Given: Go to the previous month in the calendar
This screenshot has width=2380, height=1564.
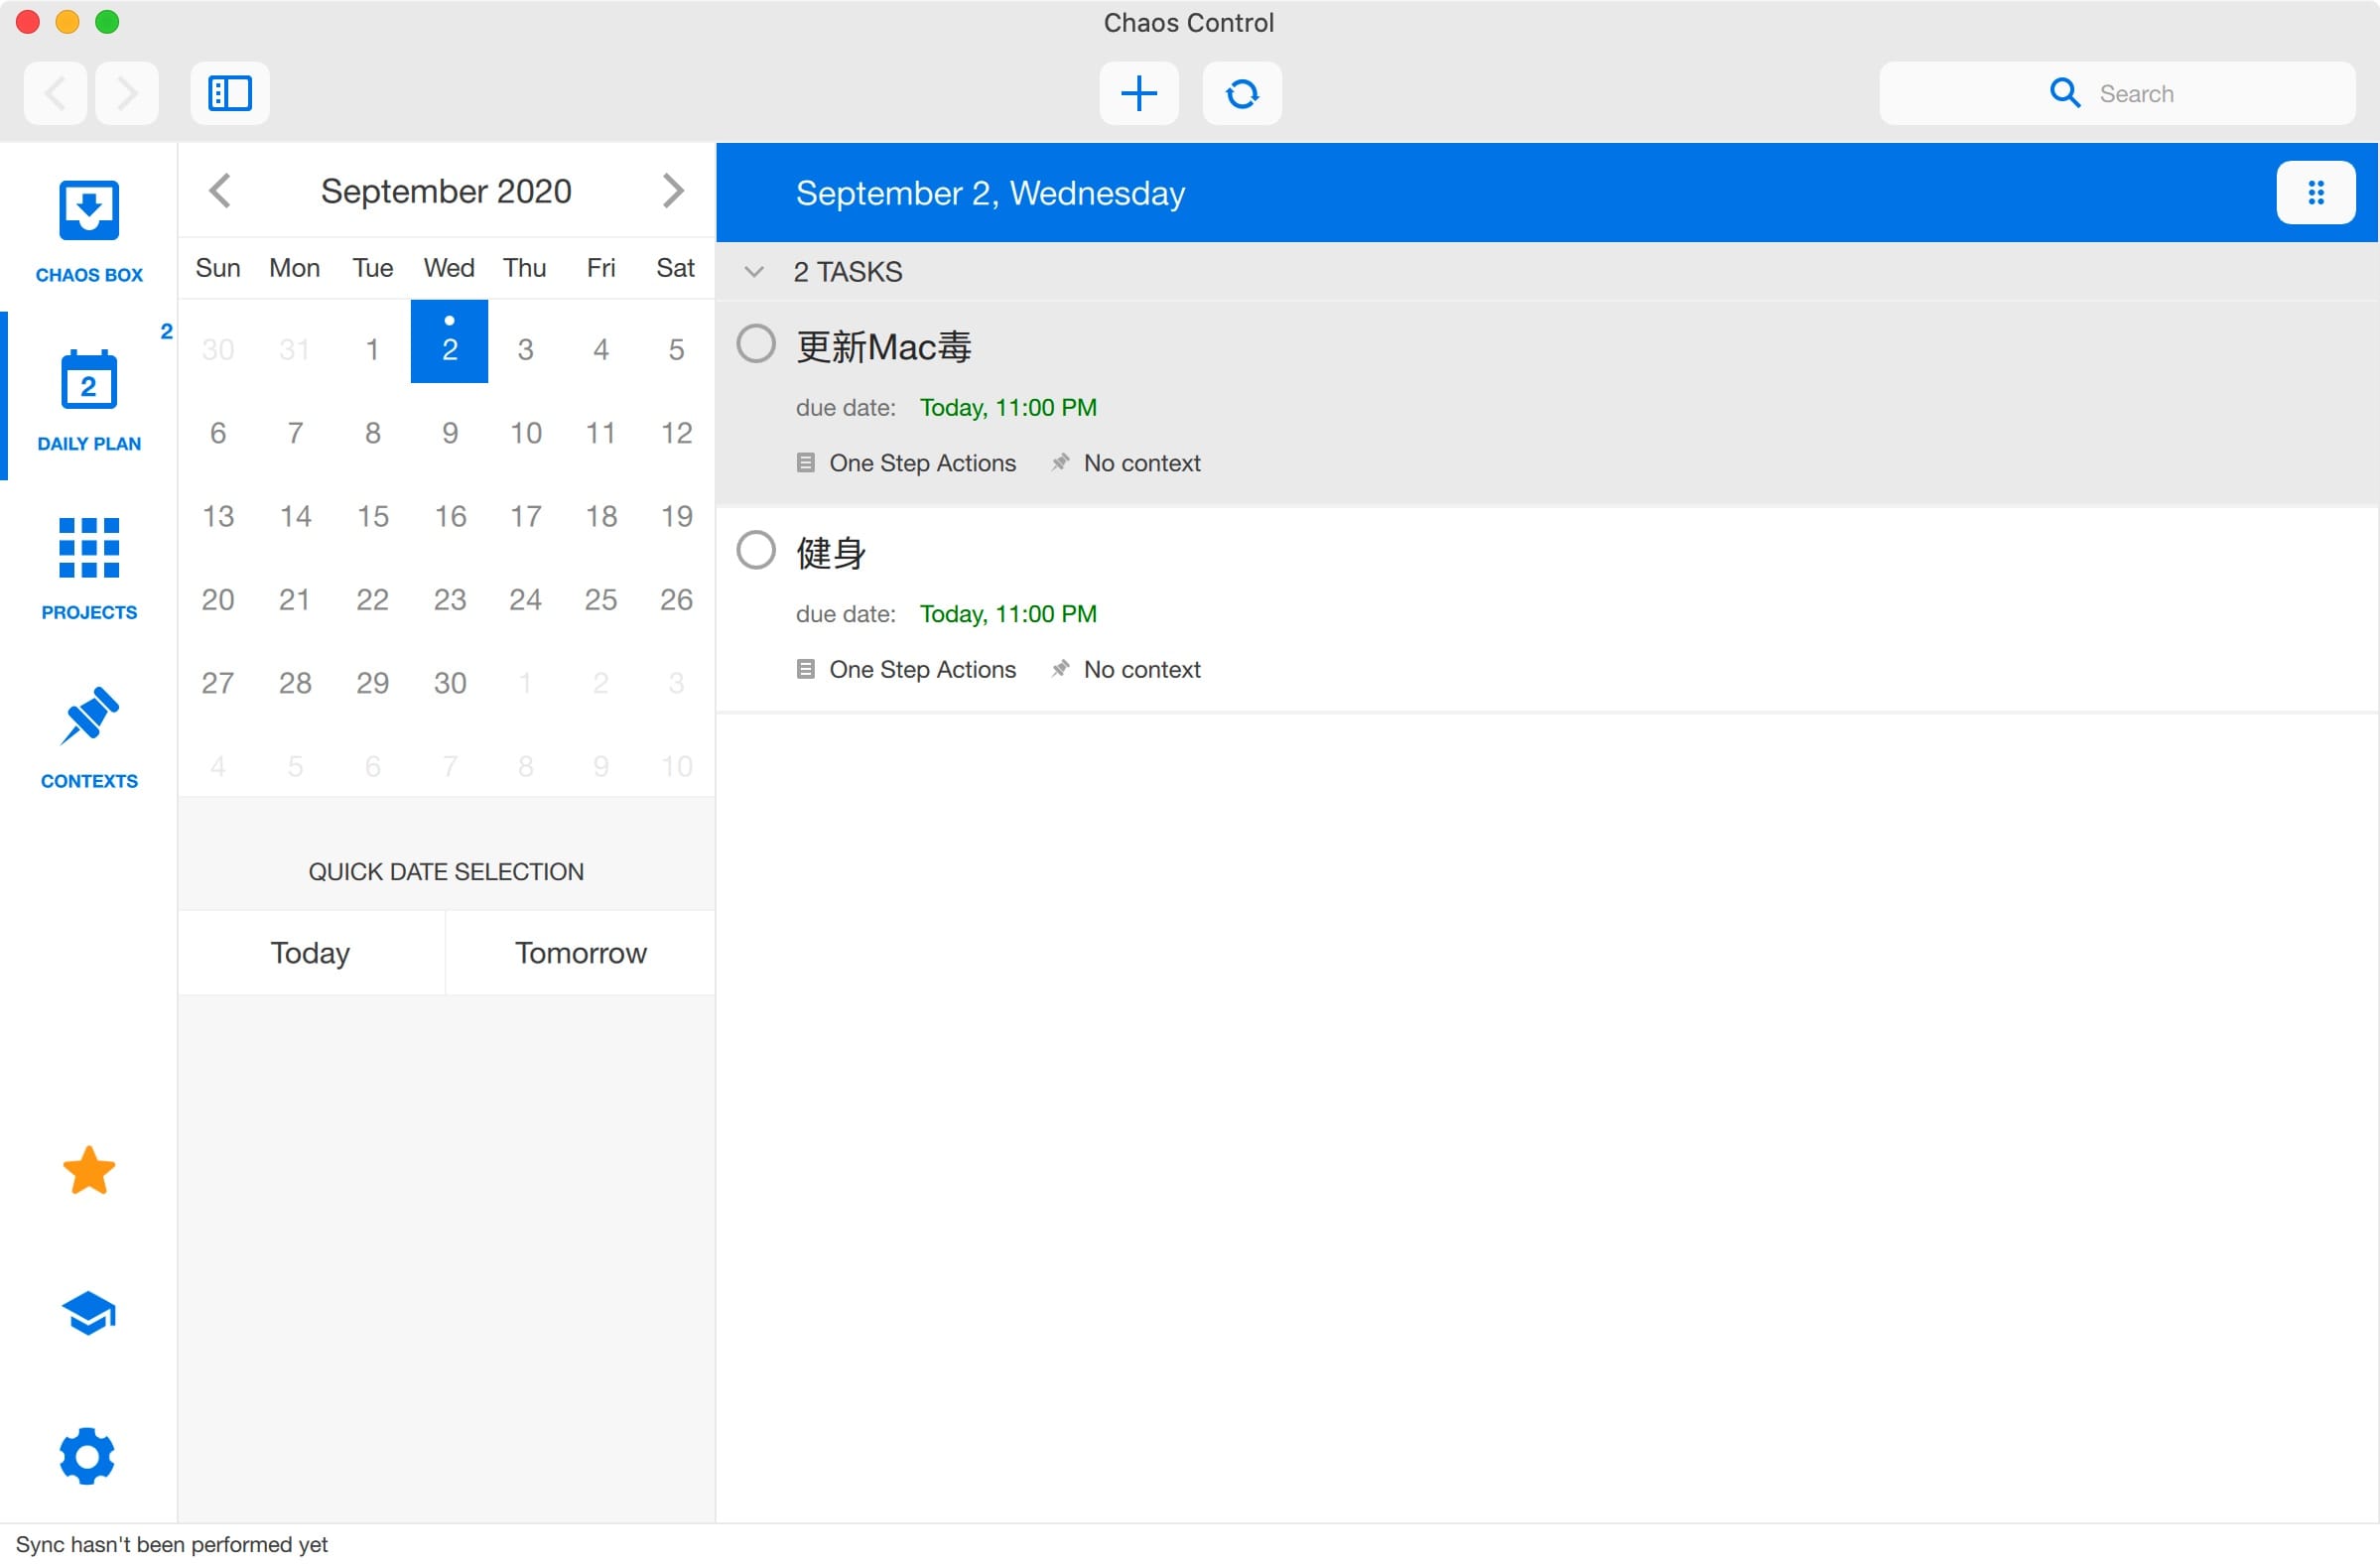Looking at the screenshot, I should 220,190.
